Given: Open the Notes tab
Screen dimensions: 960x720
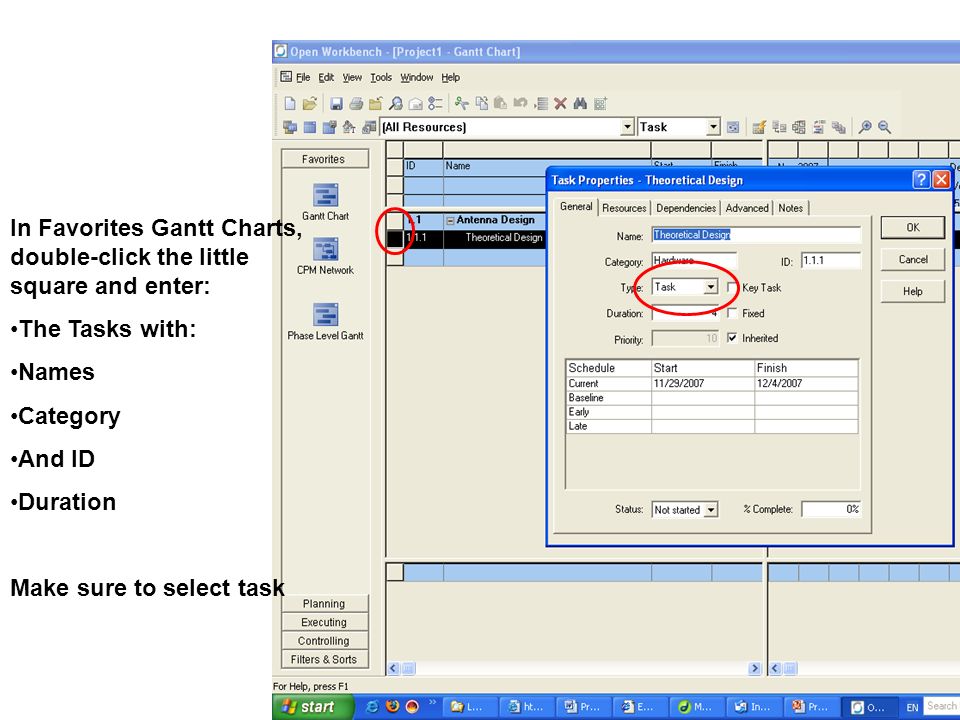Looking at the screenshot, I should pyautogui.click(x=790, y=208).
